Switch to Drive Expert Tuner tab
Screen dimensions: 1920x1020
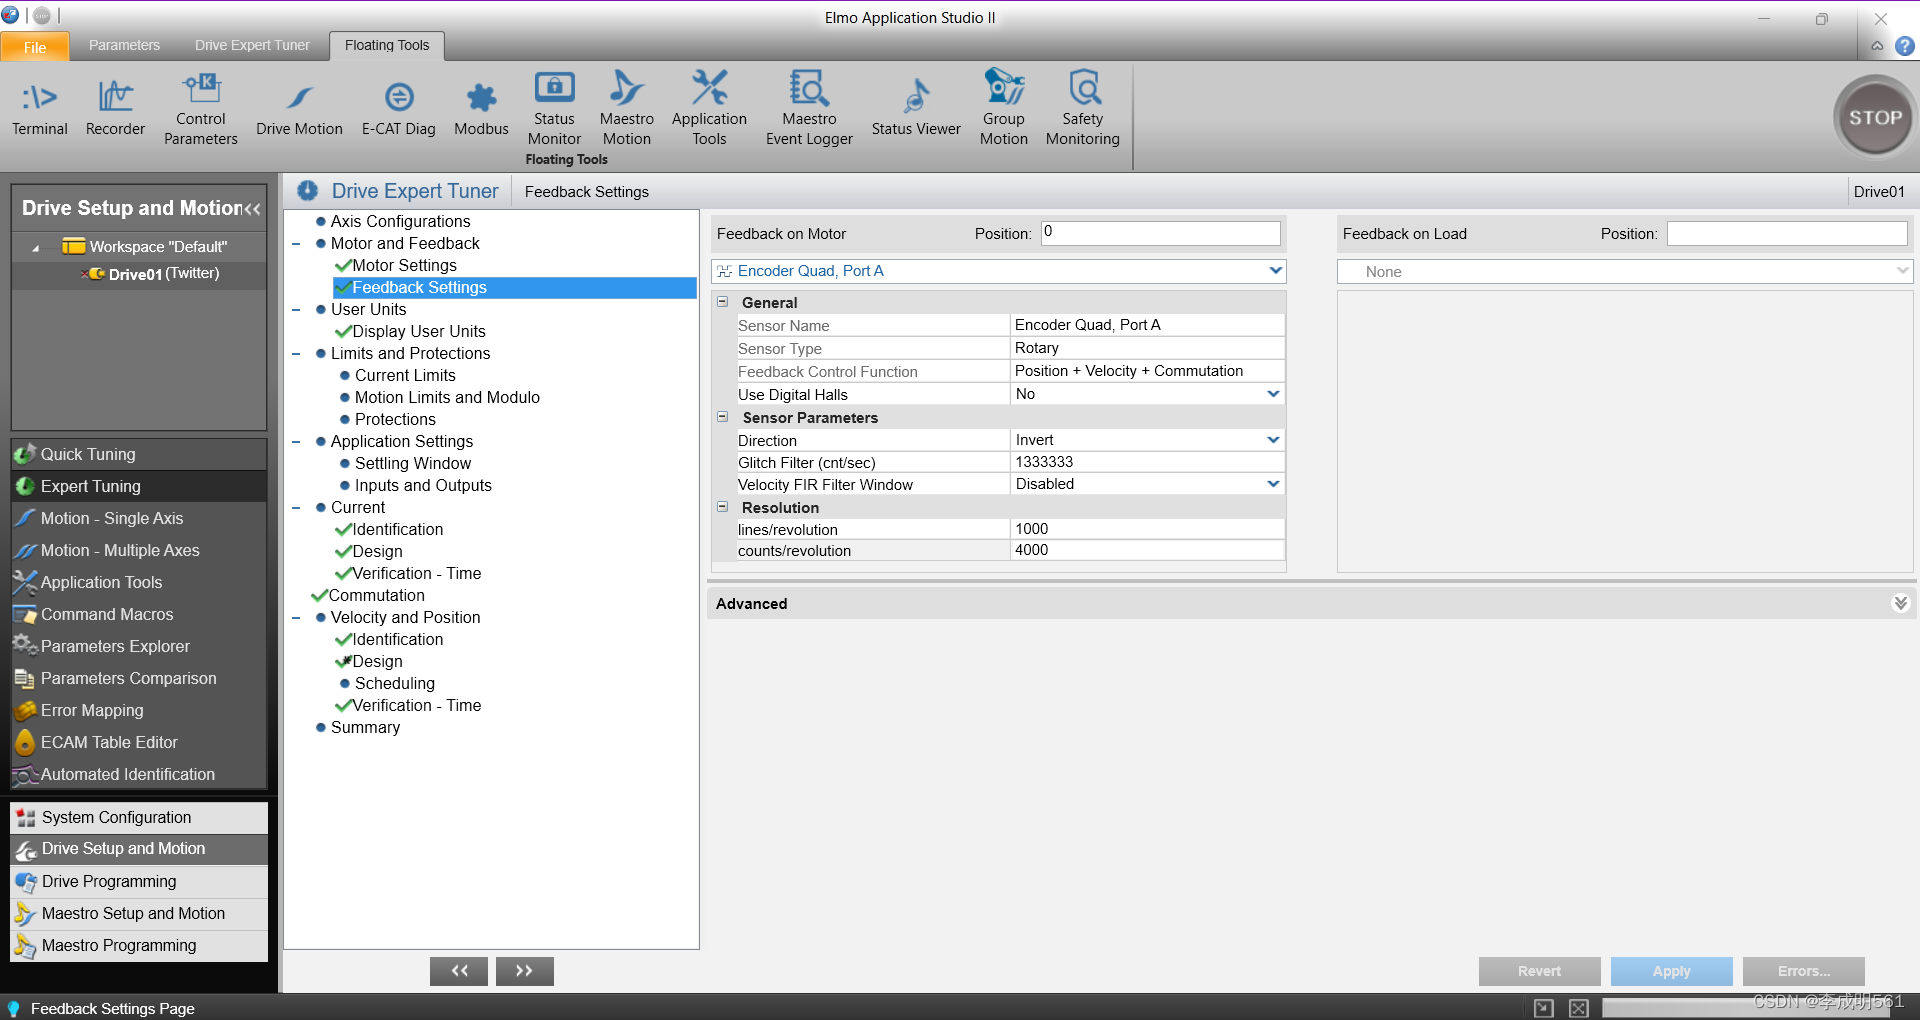pos(252,45)
